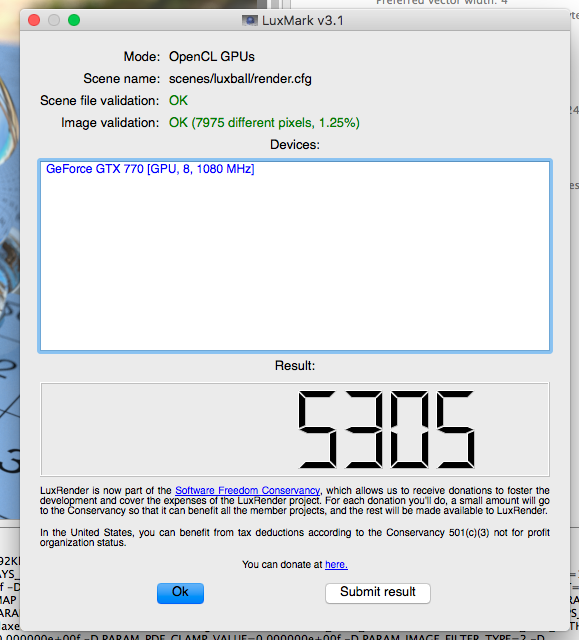The height and width of the screenshot is (640, 579).
Task: Click the LuxMark v3.1 window title
Action: [x=302, y=20]
